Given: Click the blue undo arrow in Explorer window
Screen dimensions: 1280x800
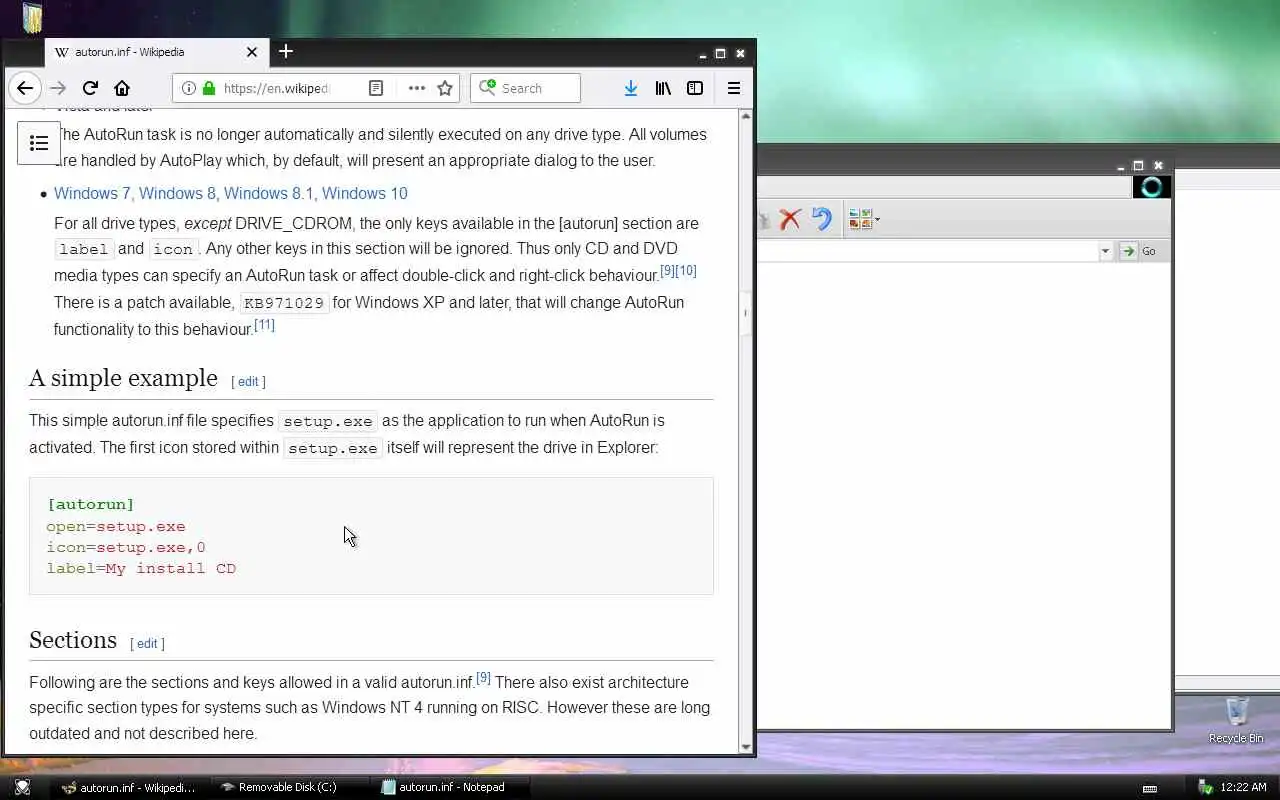Looking at the screenshot, I should [x=822, y=219].
